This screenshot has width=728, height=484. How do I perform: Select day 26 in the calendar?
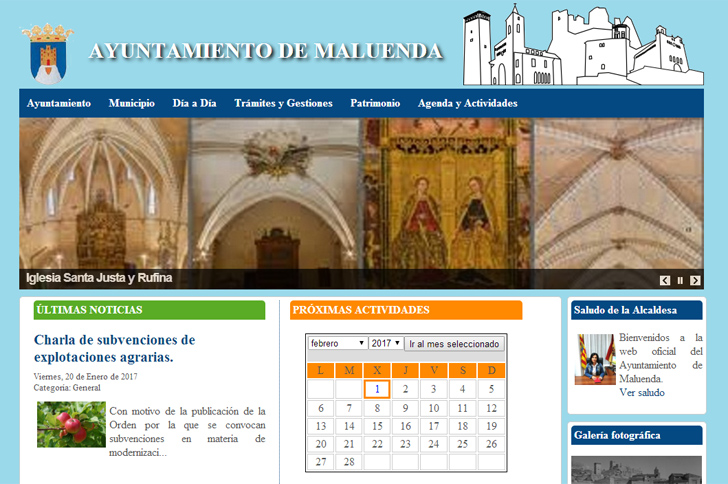pyautogui.click(x=491, y=445)
